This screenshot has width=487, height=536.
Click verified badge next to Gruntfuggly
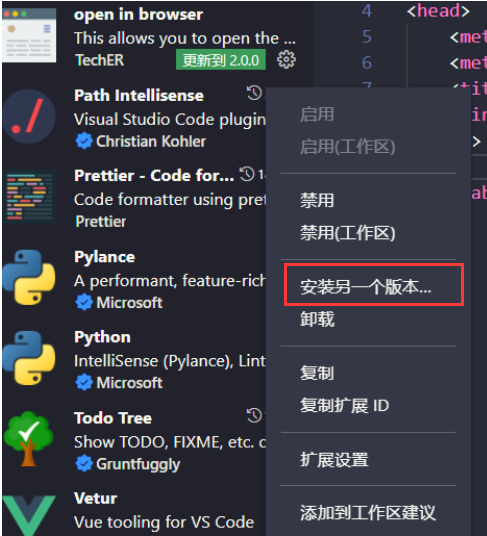pos(84,464)
